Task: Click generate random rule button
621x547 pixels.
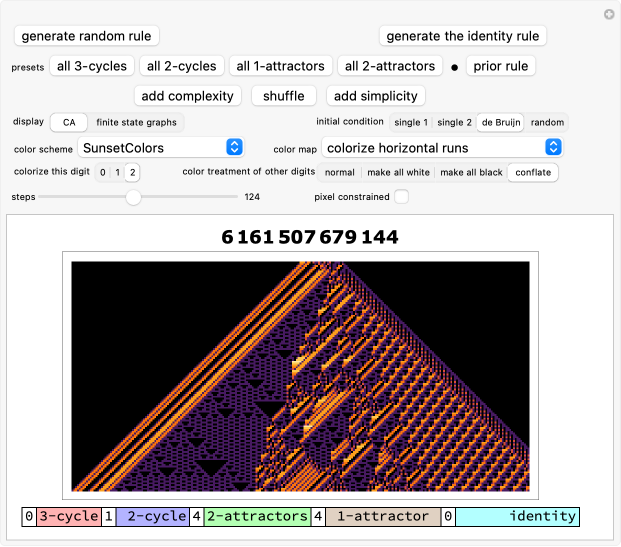Action: tap(86, 36)
